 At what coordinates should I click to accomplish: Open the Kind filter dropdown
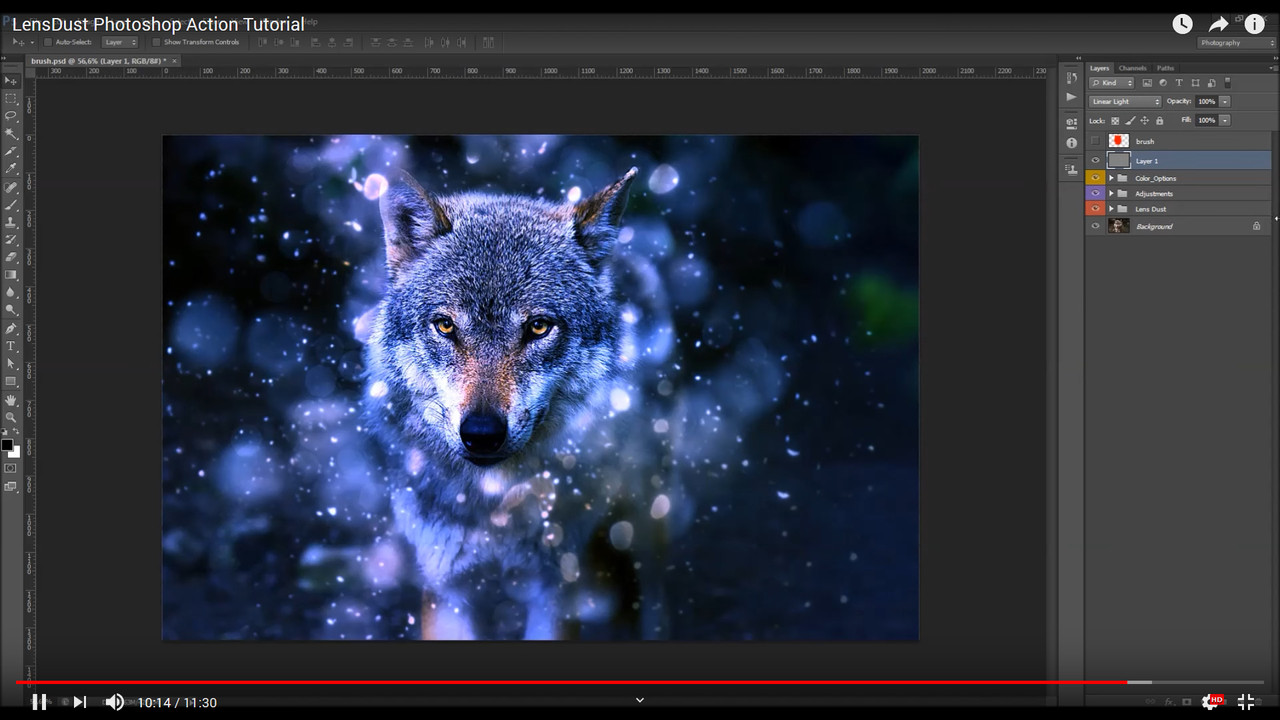(1112, 83)
